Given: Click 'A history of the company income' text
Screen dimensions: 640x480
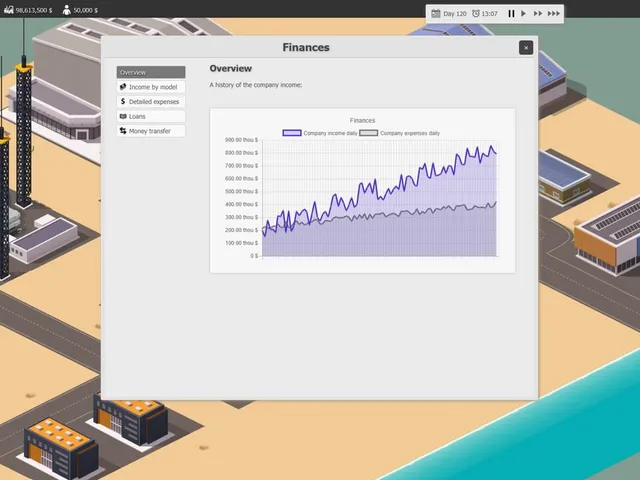Looking at the screenshot, I should click(x=256, y=85).
